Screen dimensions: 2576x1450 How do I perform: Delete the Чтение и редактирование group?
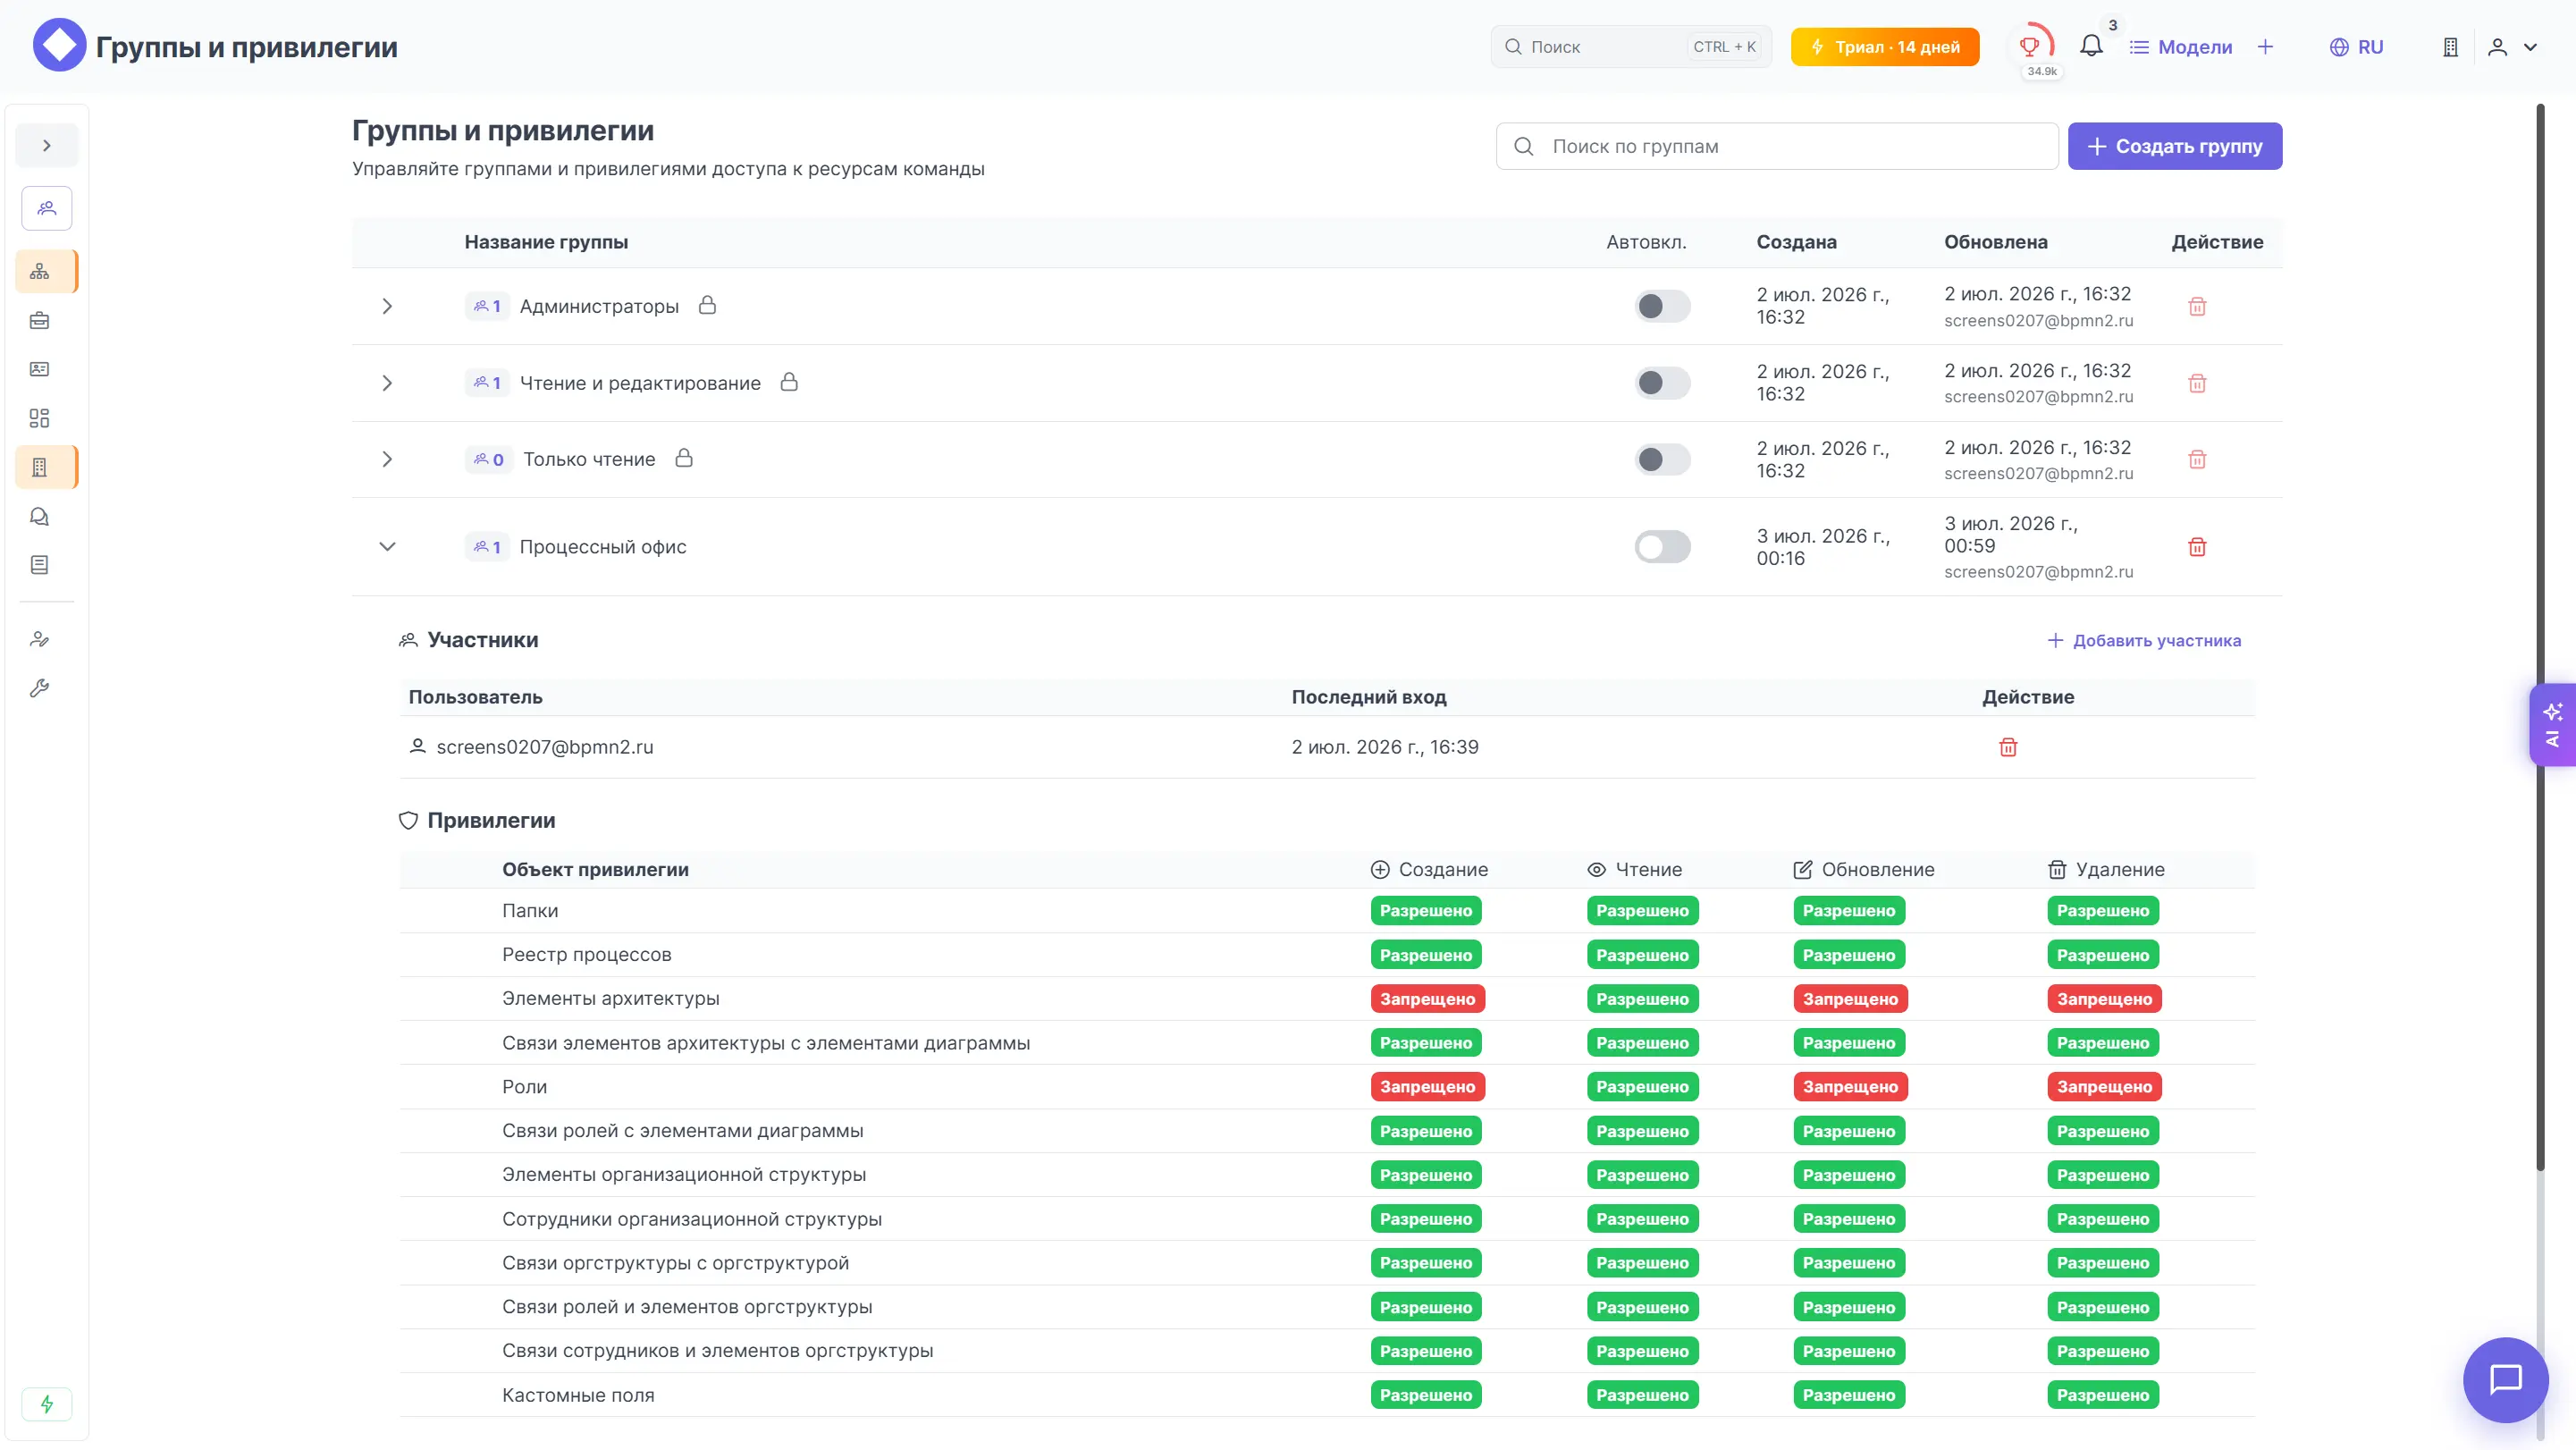[2197, 383]
